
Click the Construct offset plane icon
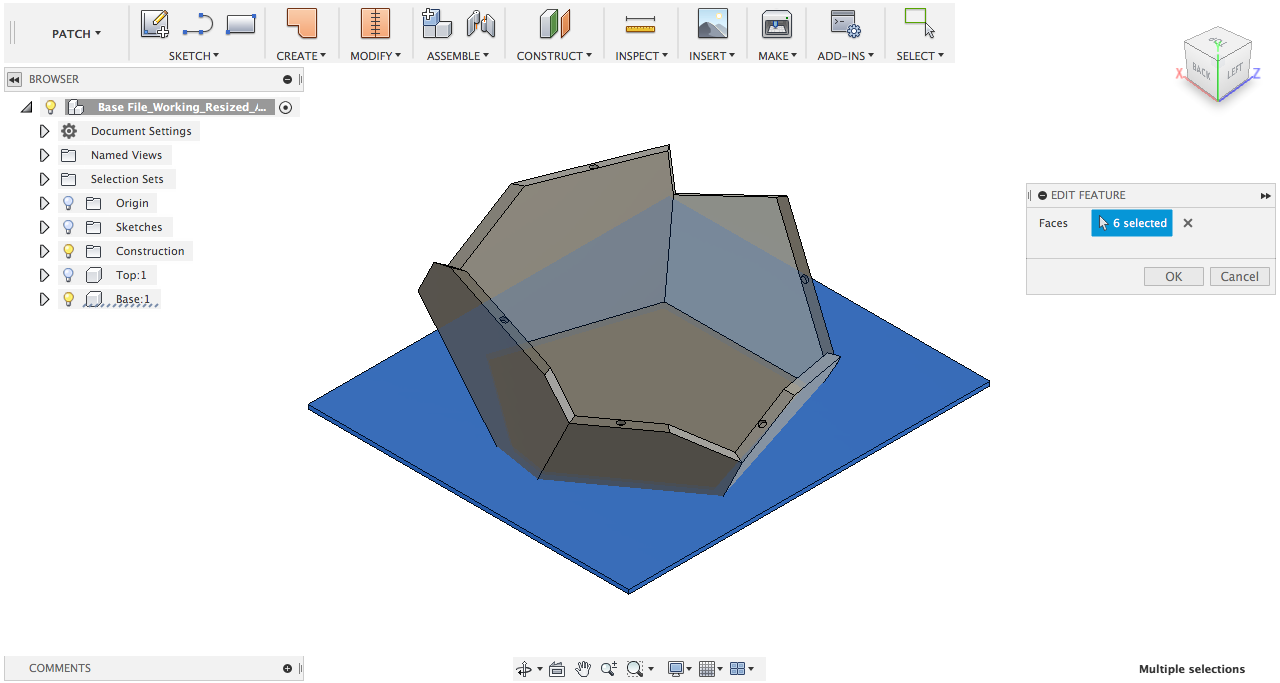[x=554, y=24]
